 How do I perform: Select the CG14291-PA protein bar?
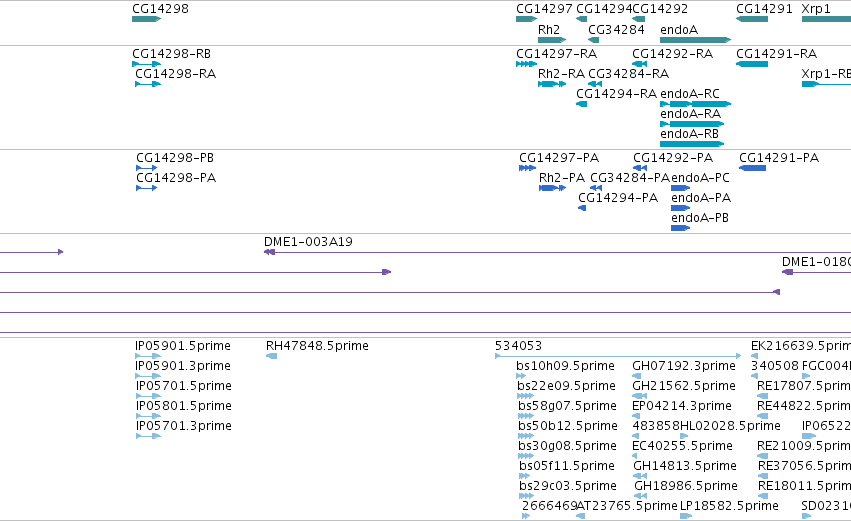(x=752, y=168)
